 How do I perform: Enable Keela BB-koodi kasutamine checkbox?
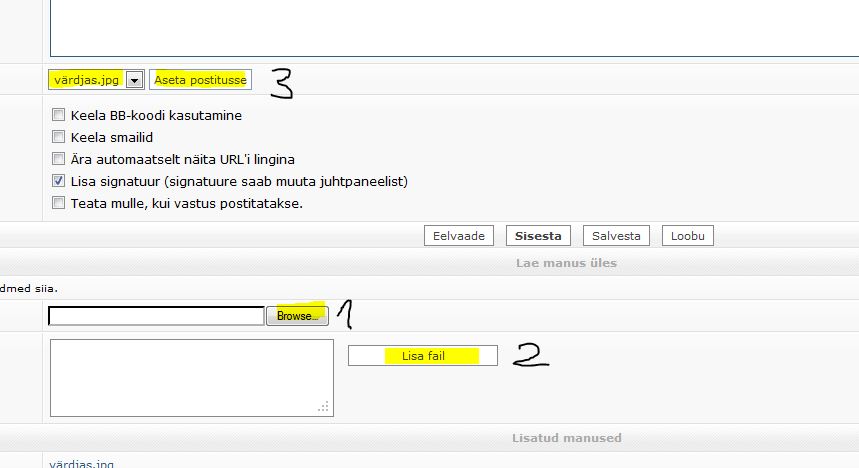59,115
